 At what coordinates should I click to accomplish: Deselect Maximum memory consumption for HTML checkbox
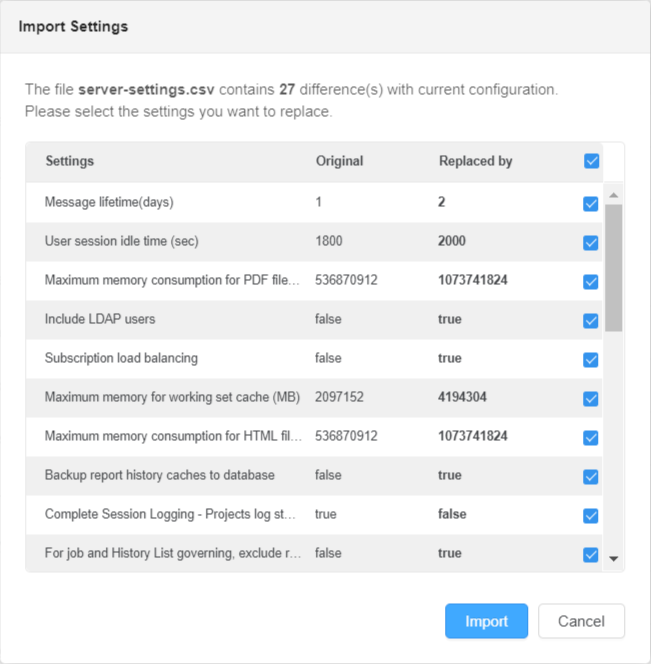point(590,438)
